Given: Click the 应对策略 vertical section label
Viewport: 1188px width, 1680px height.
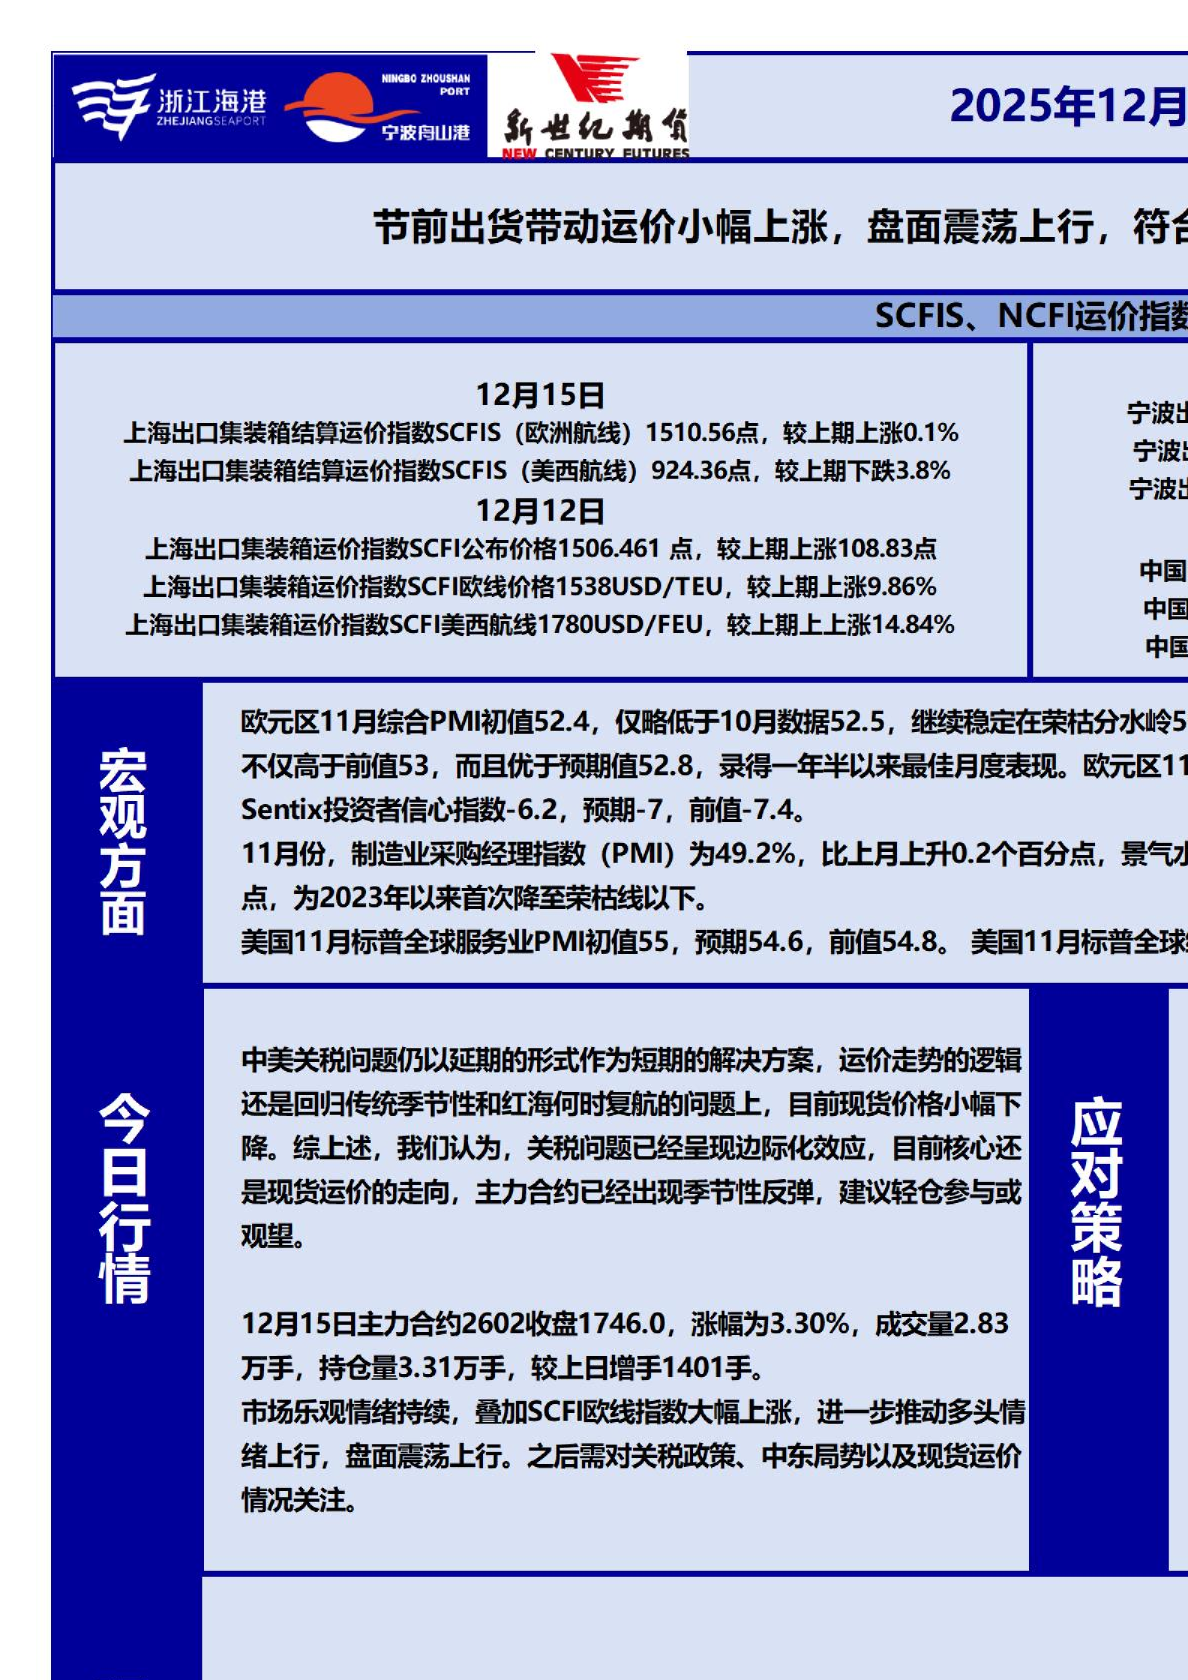Looking at the screenshot, I should (x=1097, y=1202).
